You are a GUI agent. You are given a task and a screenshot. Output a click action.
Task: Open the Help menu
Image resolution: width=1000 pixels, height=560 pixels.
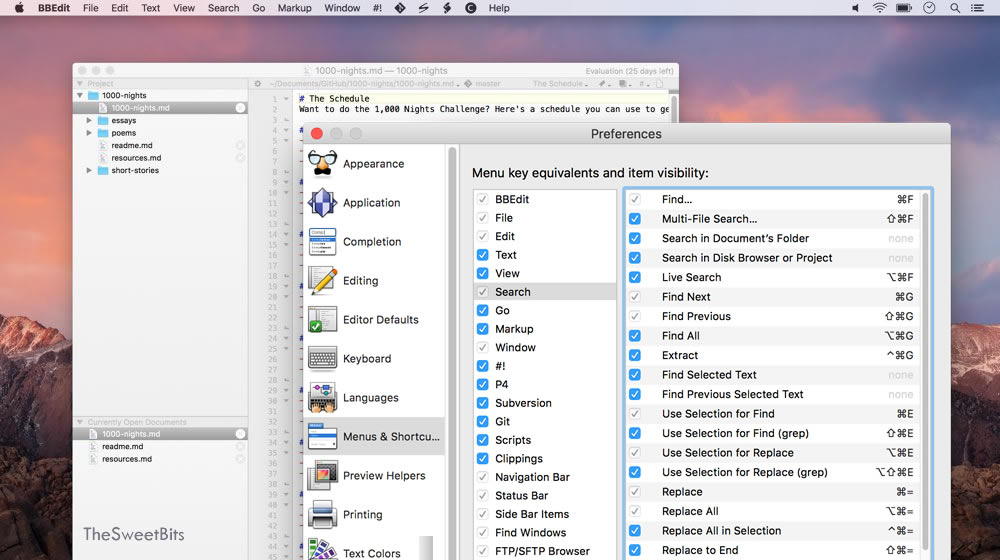click(499, 8)
